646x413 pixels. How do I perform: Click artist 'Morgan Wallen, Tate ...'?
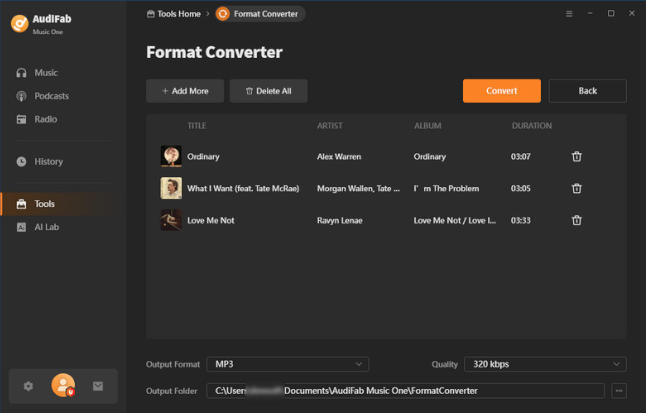(358, 188)
